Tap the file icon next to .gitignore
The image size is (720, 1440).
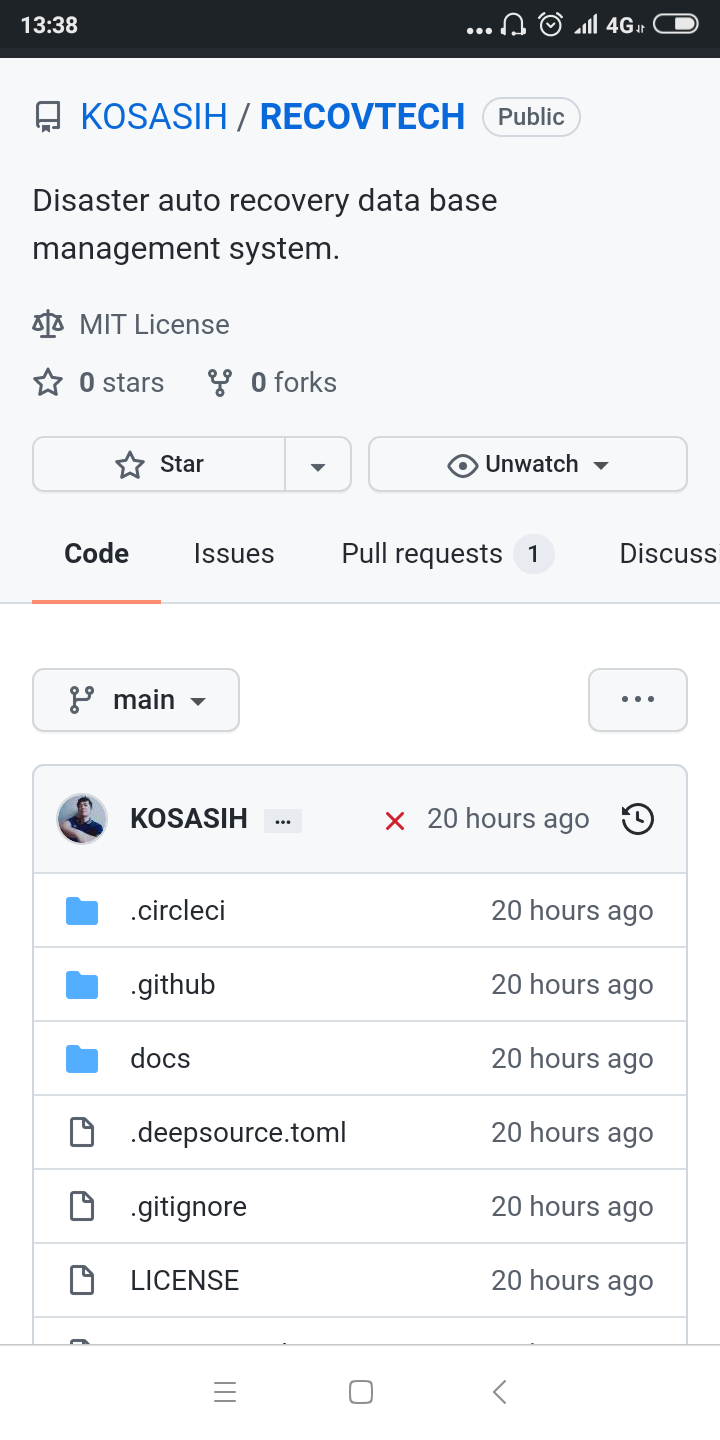(x=82, y=1207)
